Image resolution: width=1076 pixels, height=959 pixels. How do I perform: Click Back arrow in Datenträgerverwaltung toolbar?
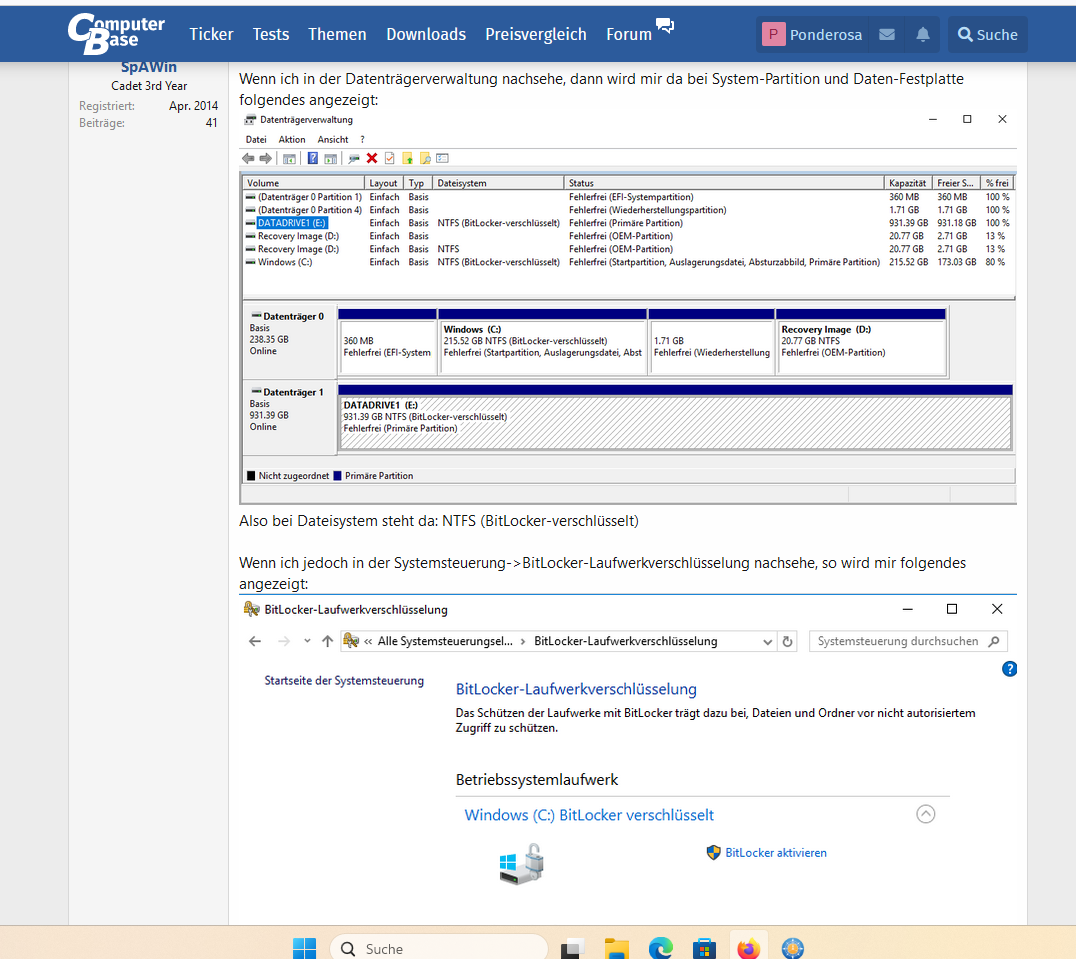(x=248, y=158)
